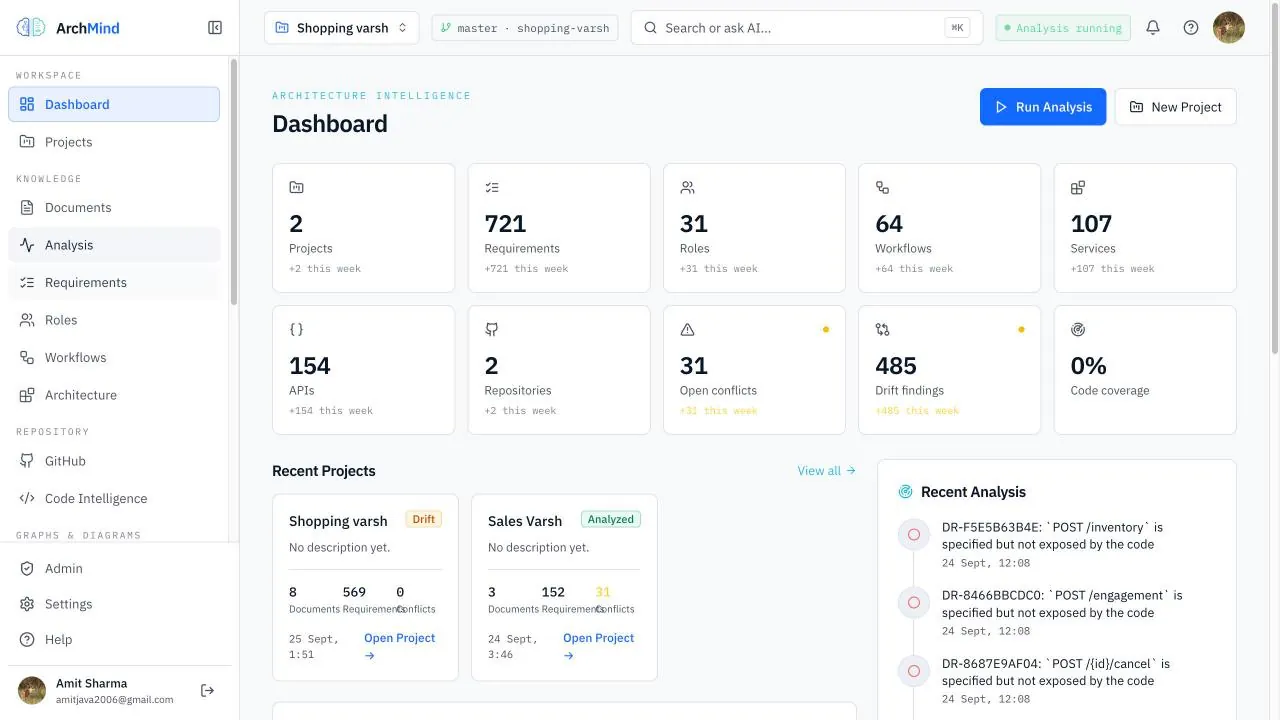Click the sidebar vertical scrollbar

(234, 181)
